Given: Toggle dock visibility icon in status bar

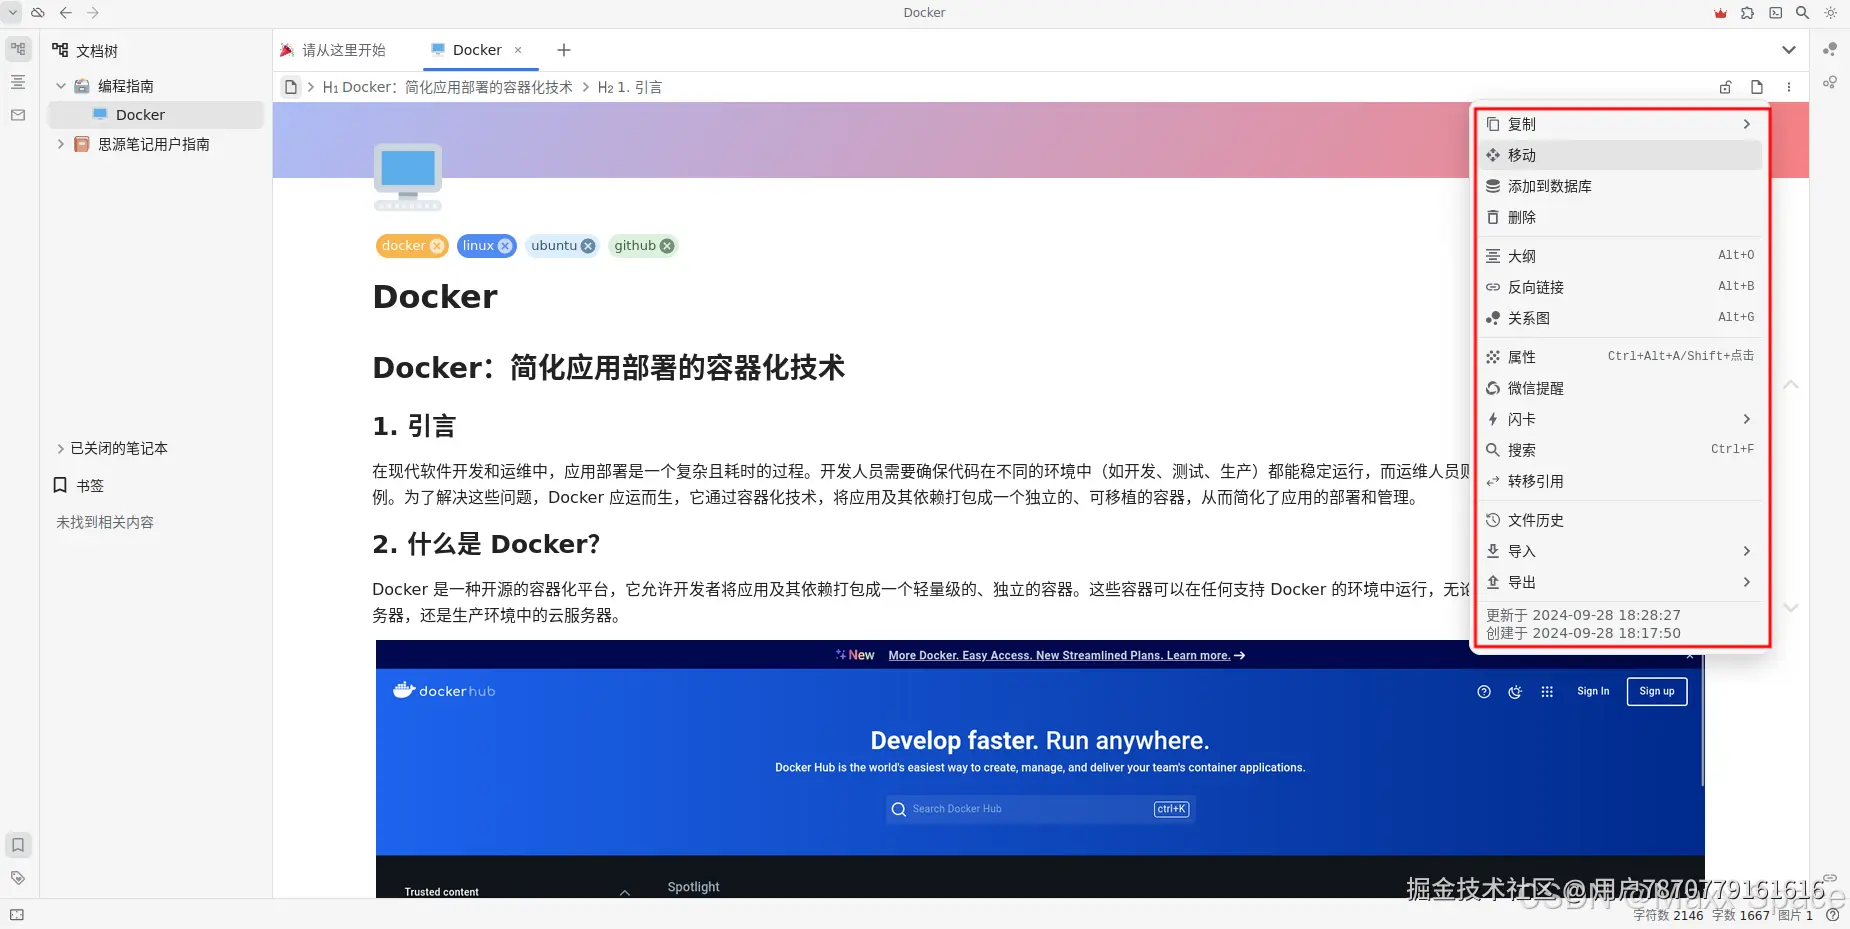Looking at the screenshot, I should (x=17, y=915).
